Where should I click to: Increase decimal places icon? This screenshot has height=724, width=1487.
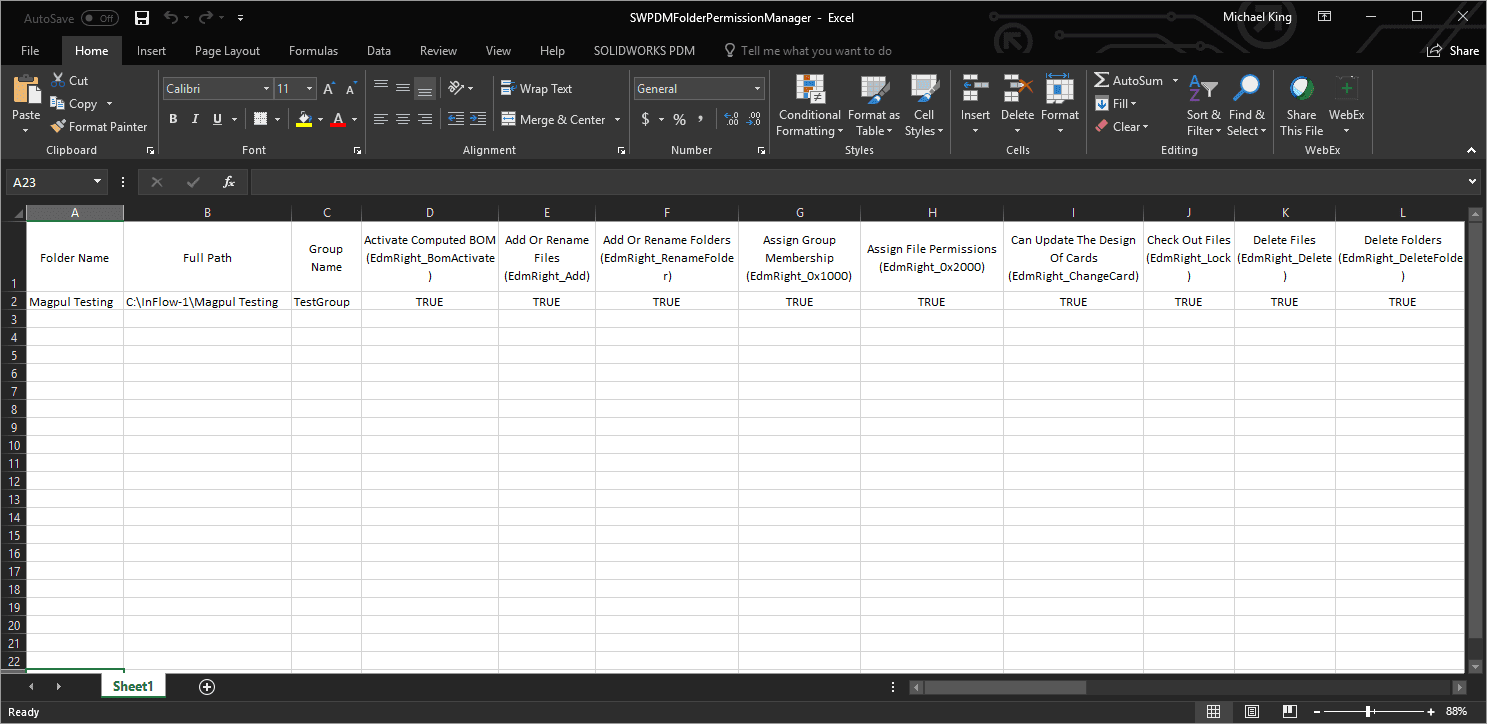coord(731,119)
